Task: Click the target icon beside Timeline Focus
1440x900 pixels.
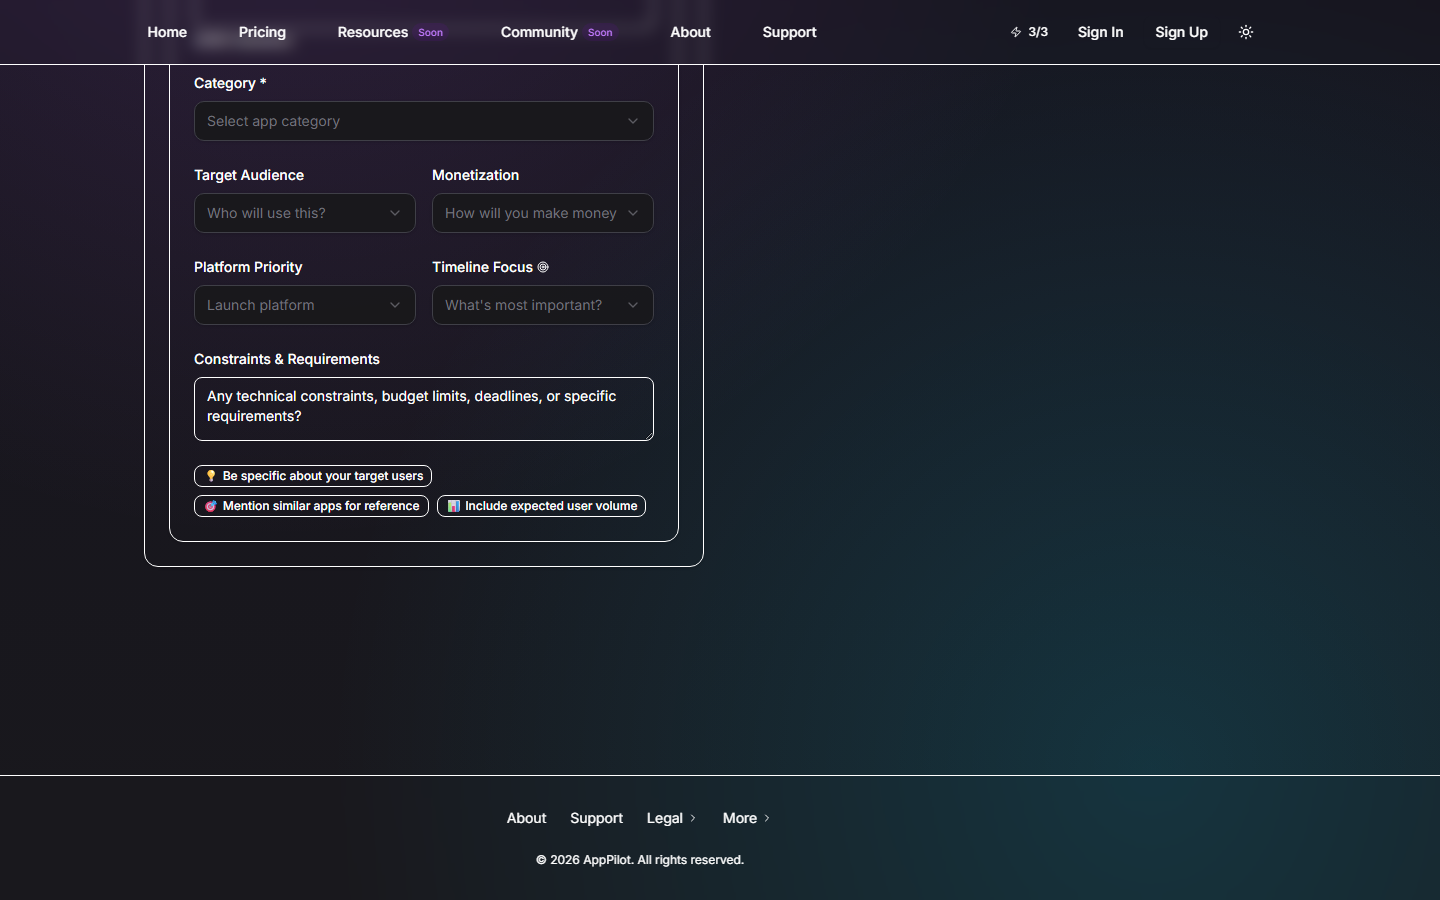Action: click(x=543, y=267)
